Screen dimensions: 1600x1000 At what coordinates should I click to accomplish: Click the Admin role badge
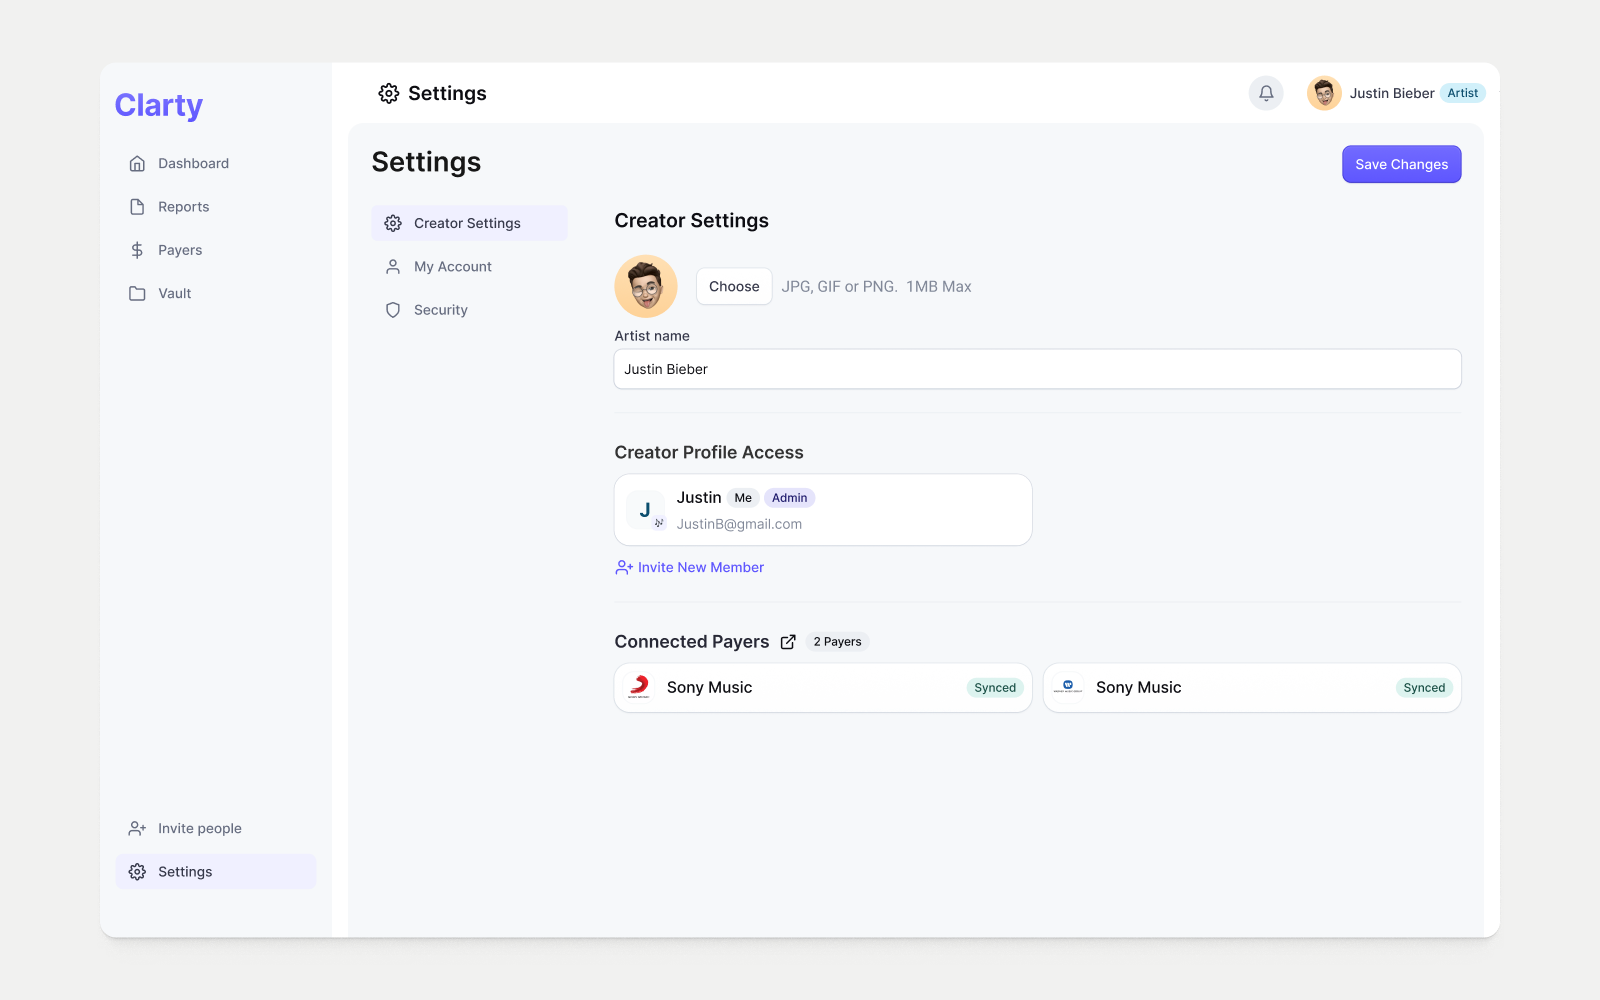(789, 498)
